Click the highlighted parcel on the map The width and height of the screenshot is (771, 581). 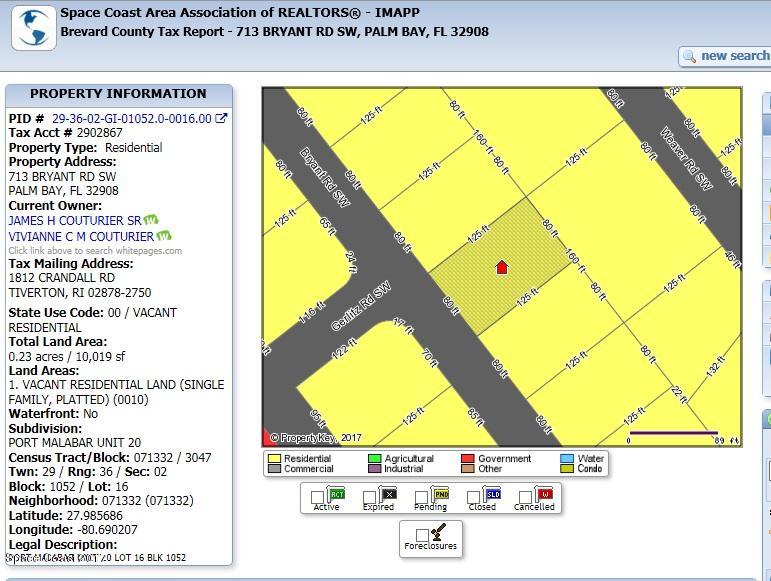tap(501, 267)
